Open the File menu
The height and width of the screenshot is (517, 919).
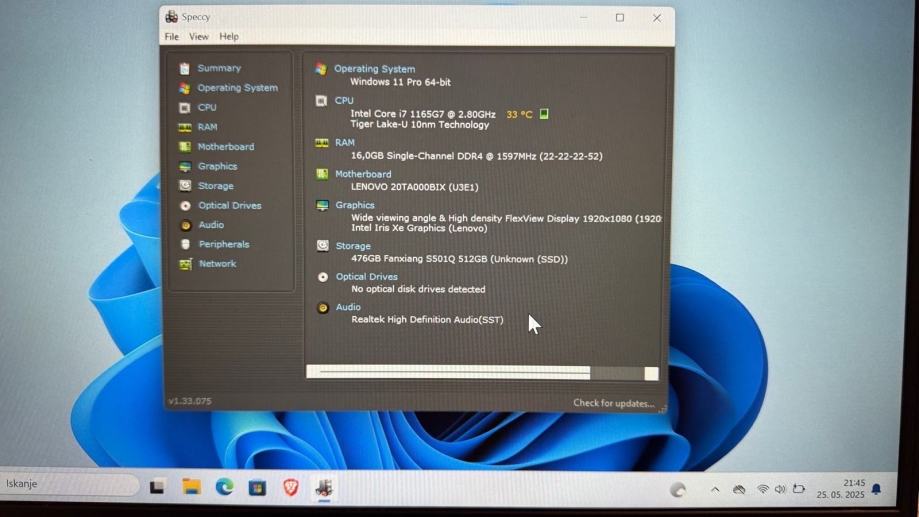(x=172, y=36)
